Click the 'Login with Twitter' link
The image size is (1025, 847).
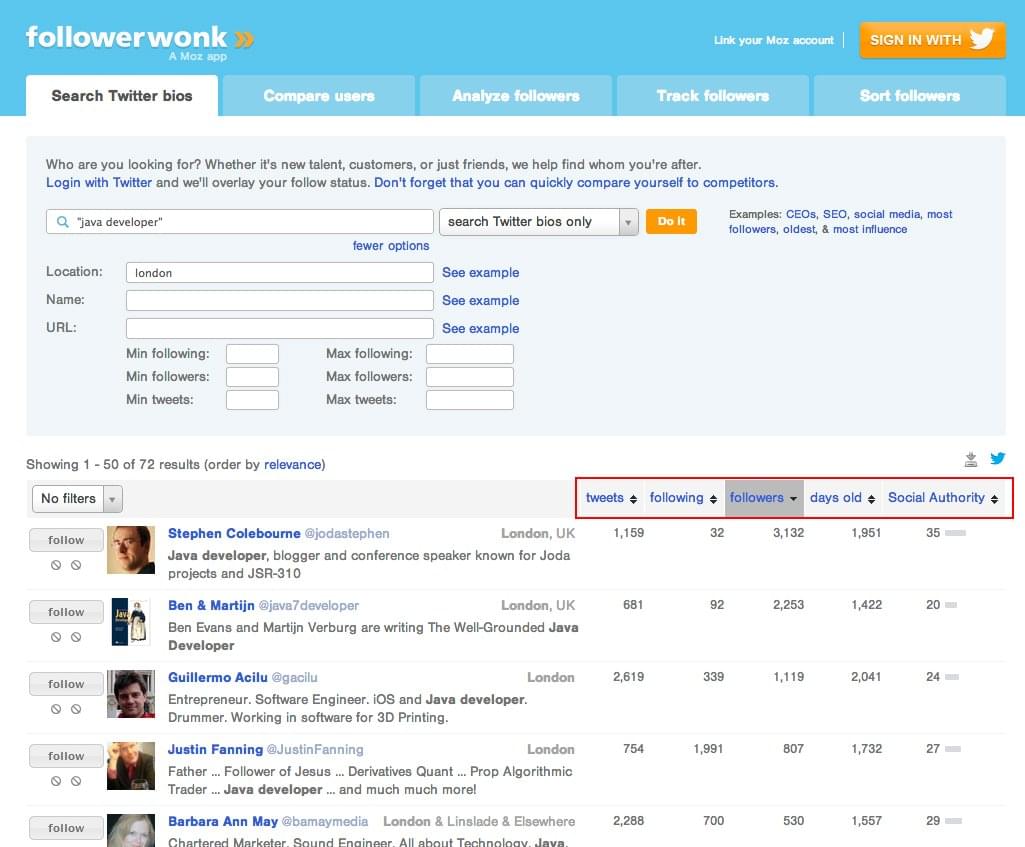click(99, 182)
